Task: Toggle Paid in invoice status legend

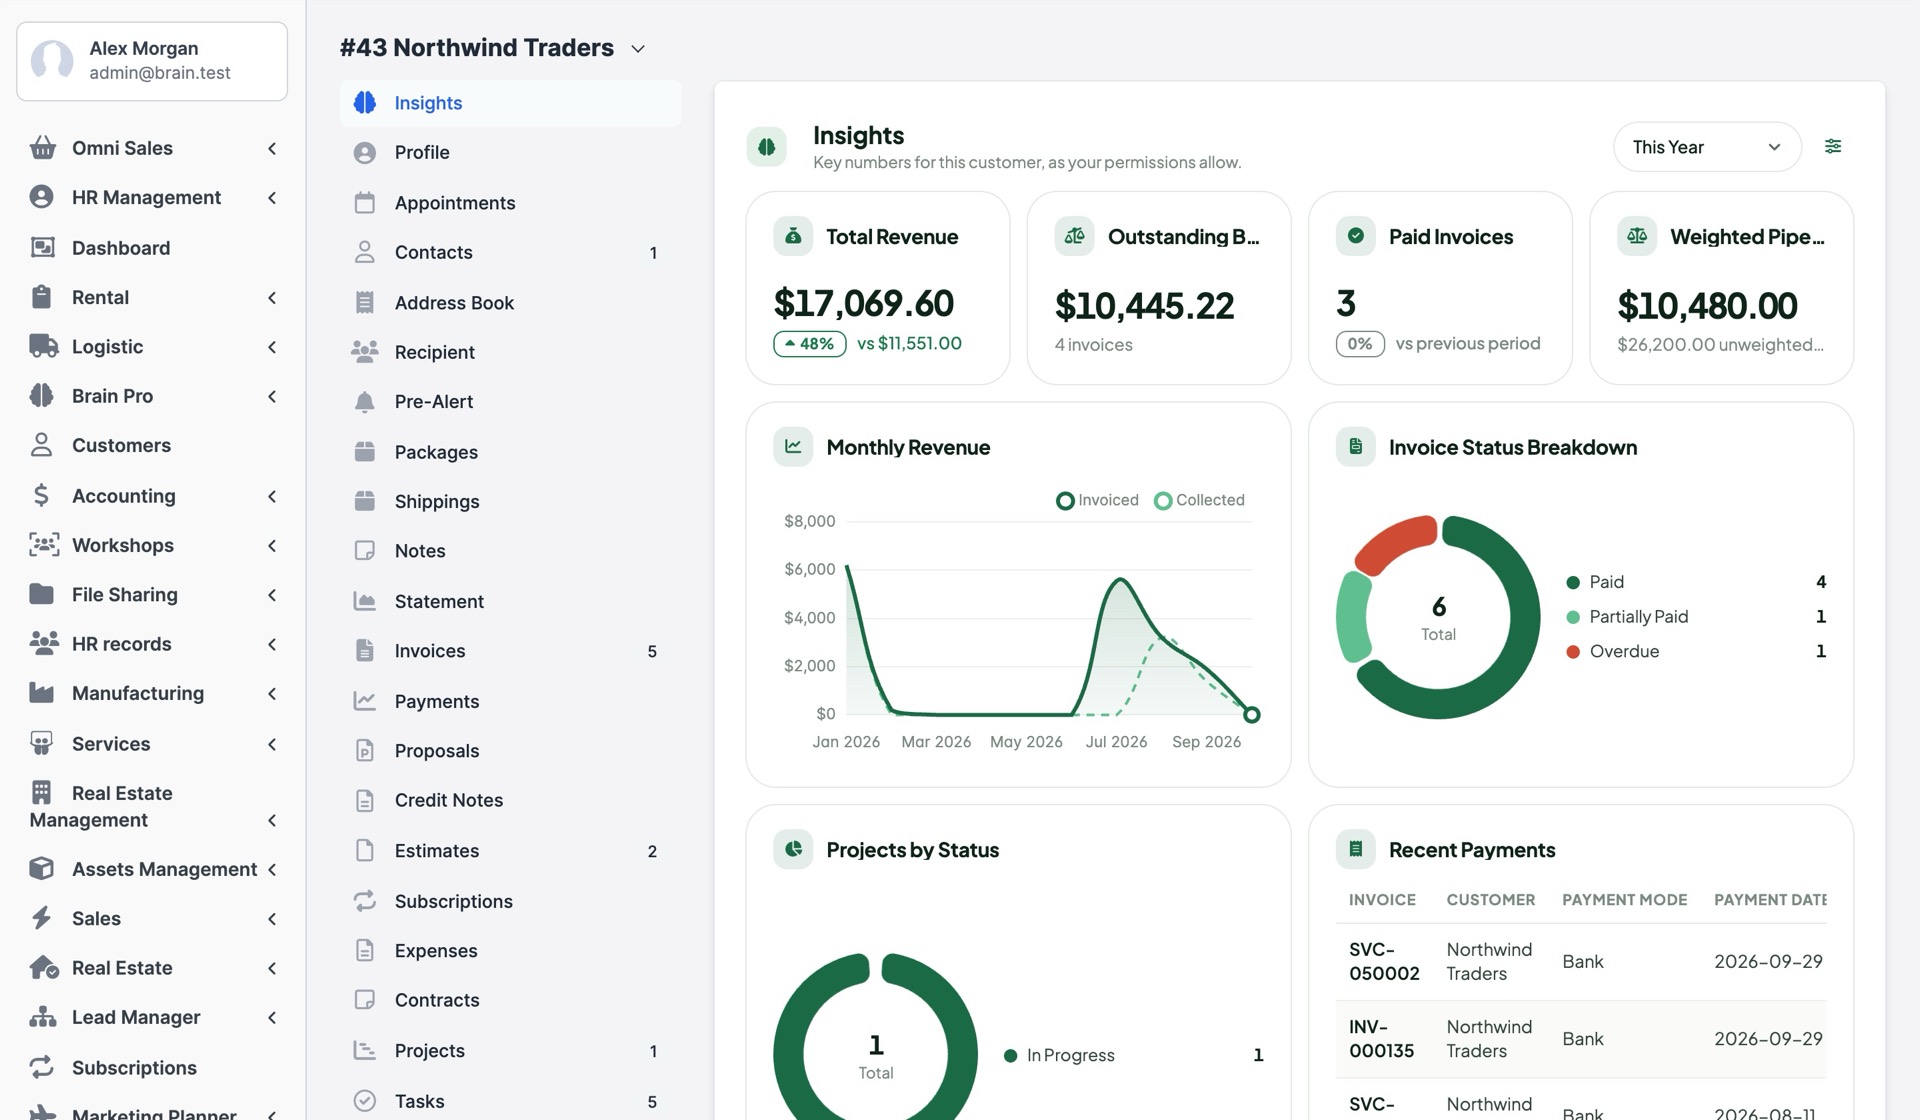Action: click(x=1695, y=582)
